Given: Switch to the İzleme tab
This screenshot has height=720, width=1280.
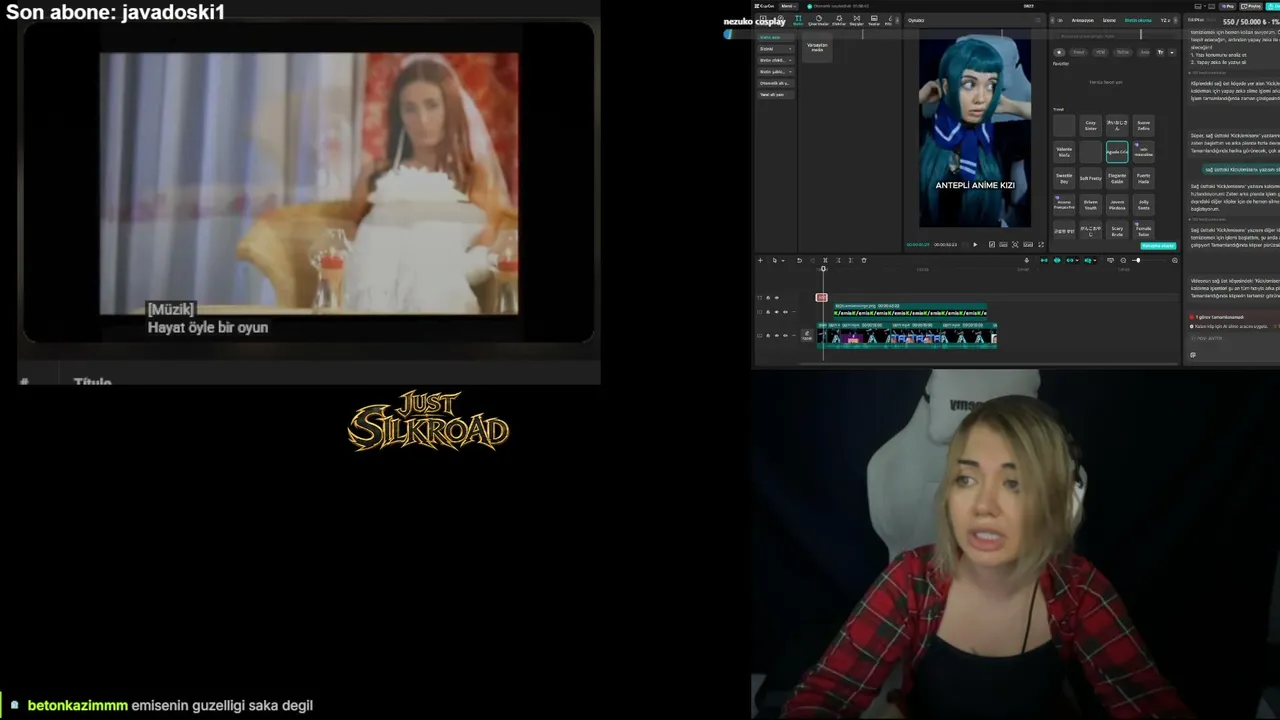Looking at the screenshot, I should tap(1109, 20).
